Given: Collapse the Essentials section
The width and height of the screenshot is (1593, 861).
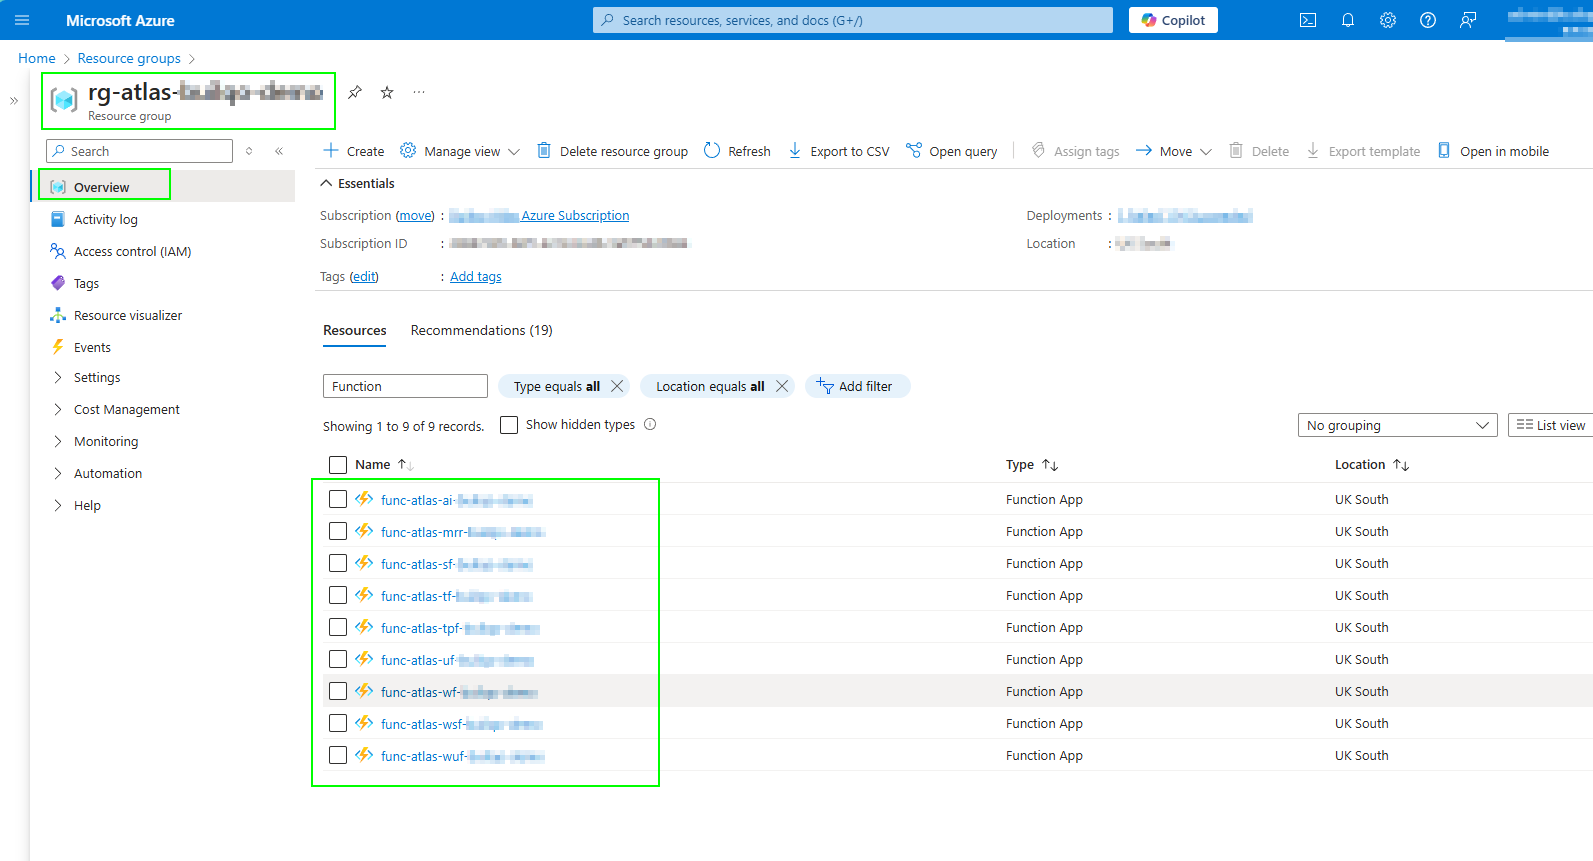Looking at the screenshot, I should tap(326, 184).
